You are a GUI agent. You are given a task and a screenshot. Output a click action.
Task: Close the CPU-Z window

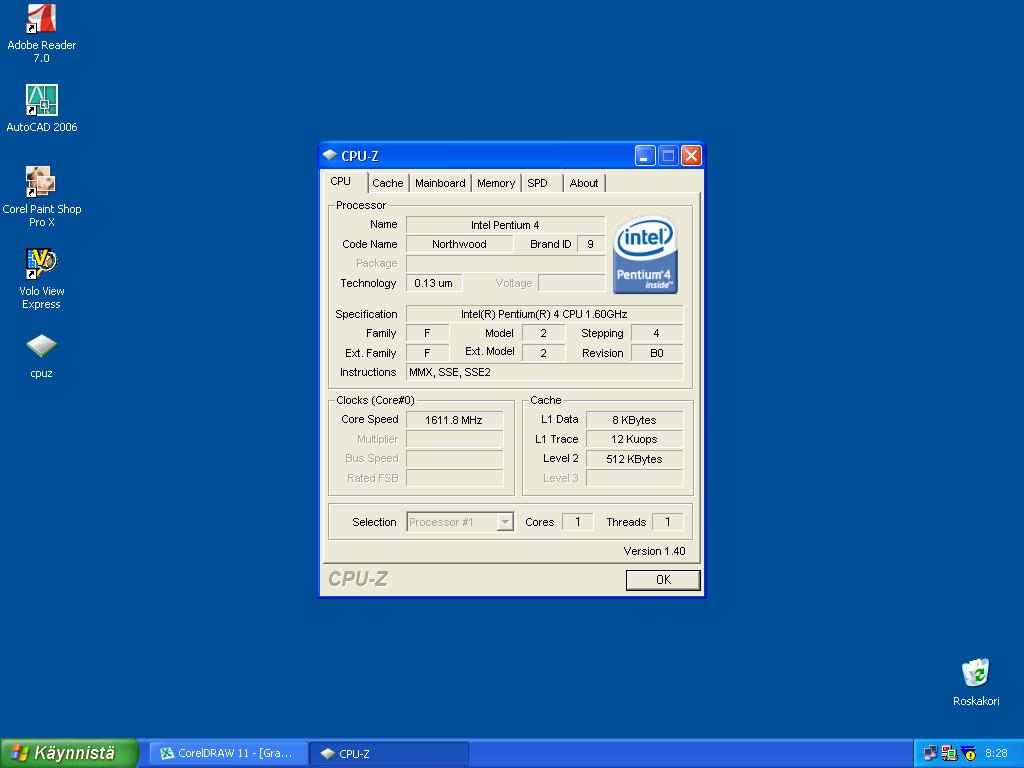coord(691,156)
